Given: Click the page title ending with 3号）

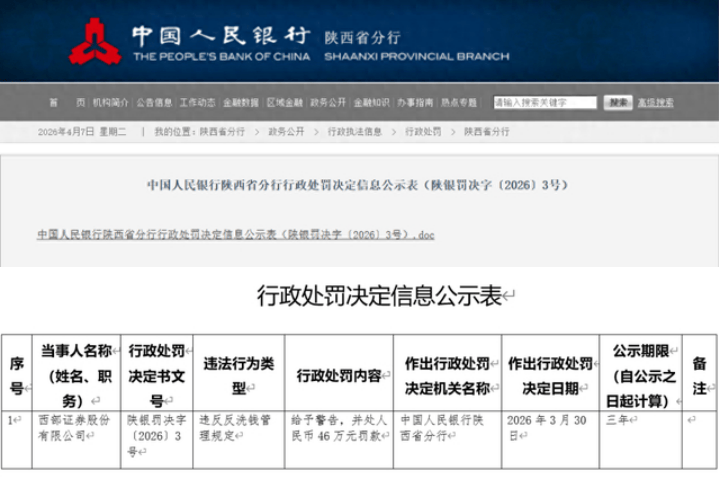Looking at the screenshot, I should (357, 185).
